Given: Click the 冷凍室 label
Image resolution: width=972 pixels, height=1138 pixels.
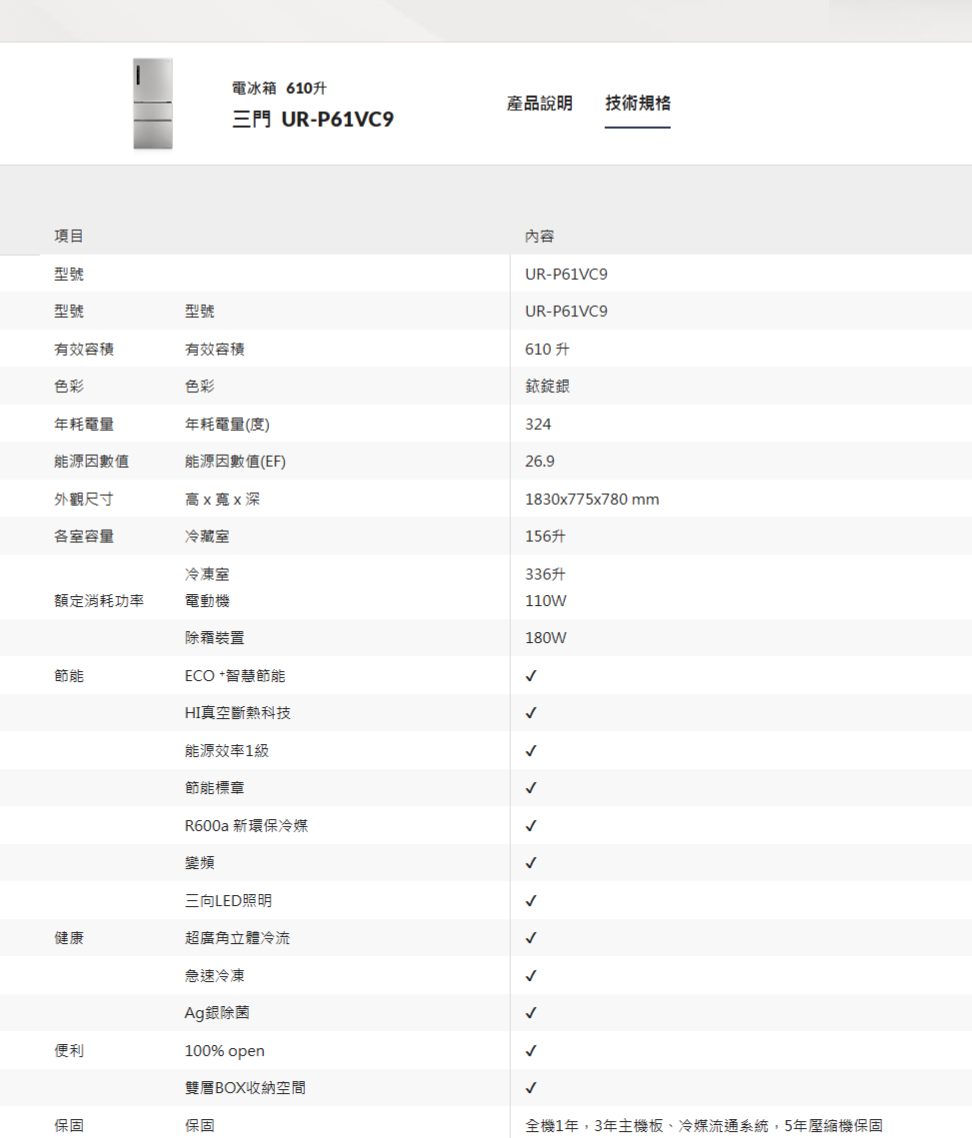Looking at the screenshot, I should pos(207,574).
